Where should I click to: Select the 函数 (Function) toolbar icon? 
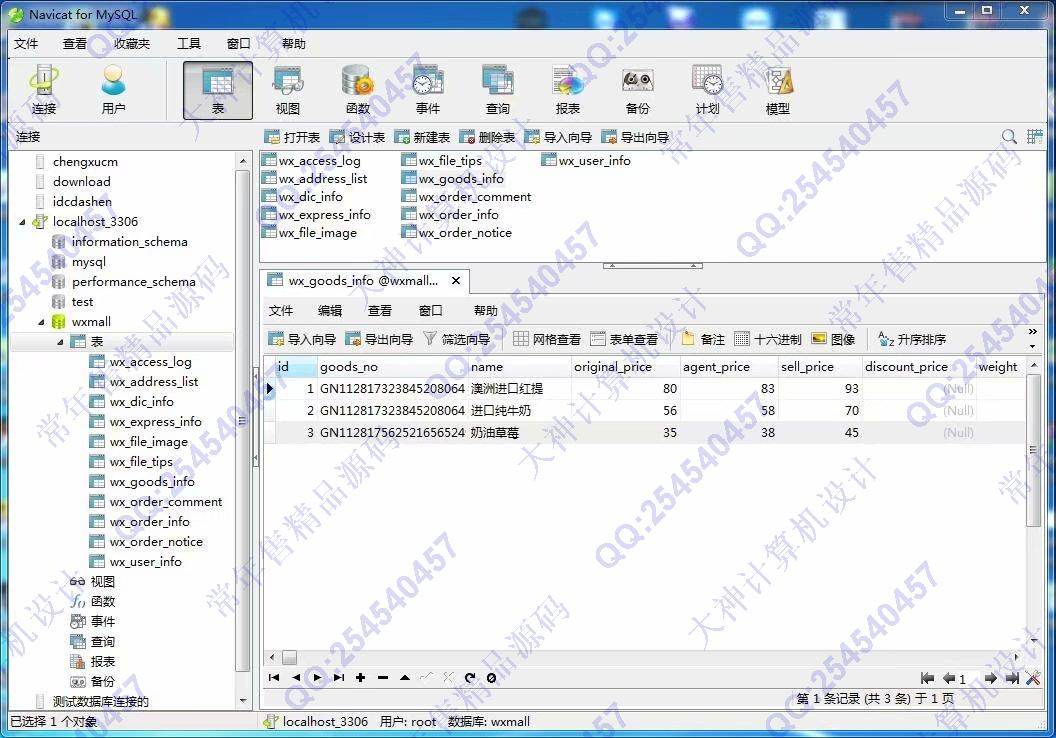[358, 90]
